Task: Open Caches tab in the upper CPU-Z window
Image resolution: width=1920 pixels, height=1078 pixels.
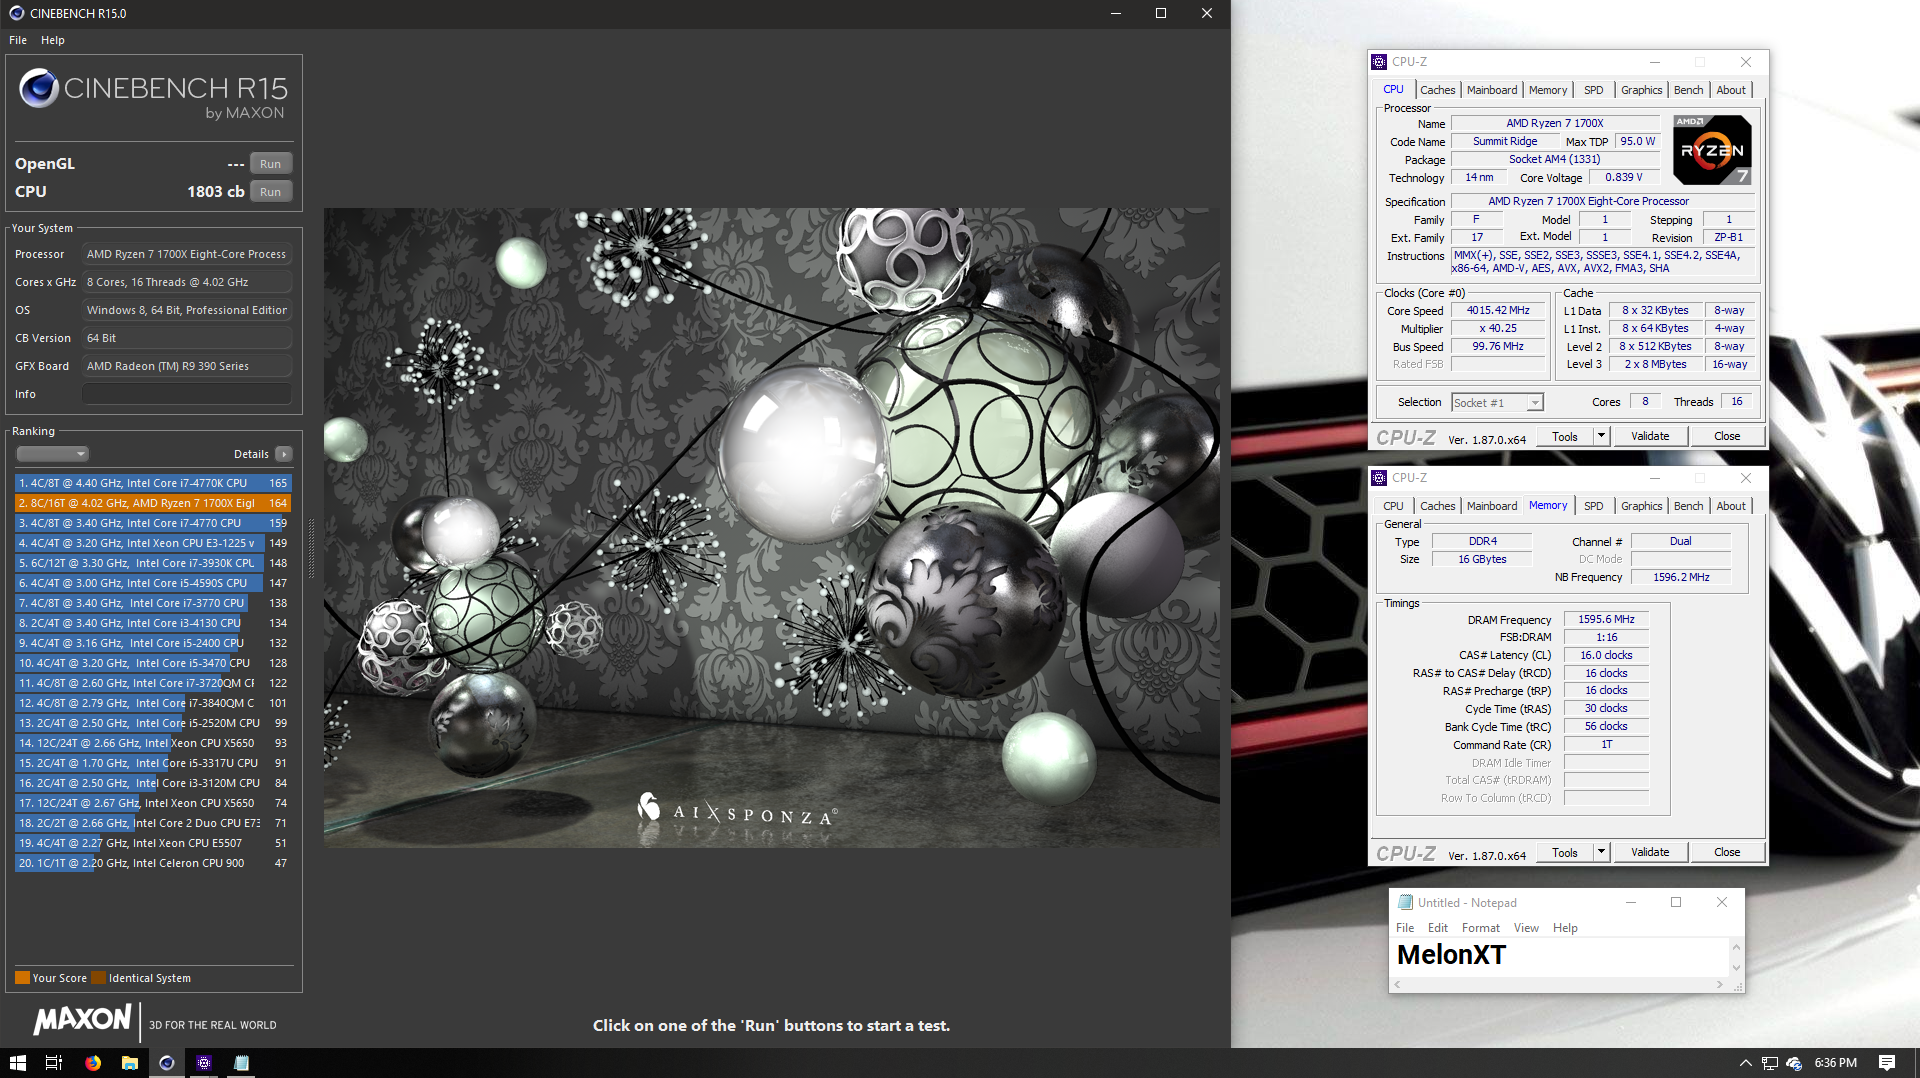Action: pyautogui.click(x=1437, y=90)
